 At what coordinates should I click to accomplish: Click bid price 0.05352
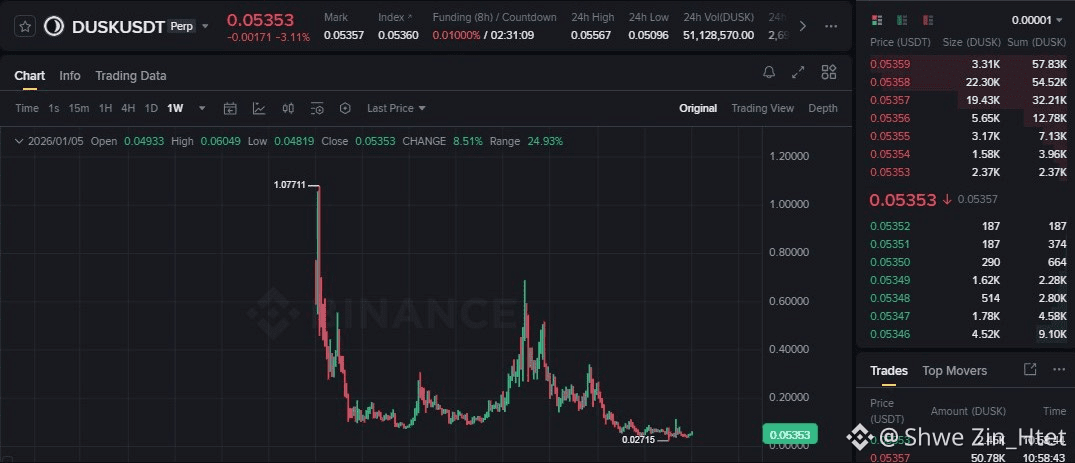tap(890, 226)
